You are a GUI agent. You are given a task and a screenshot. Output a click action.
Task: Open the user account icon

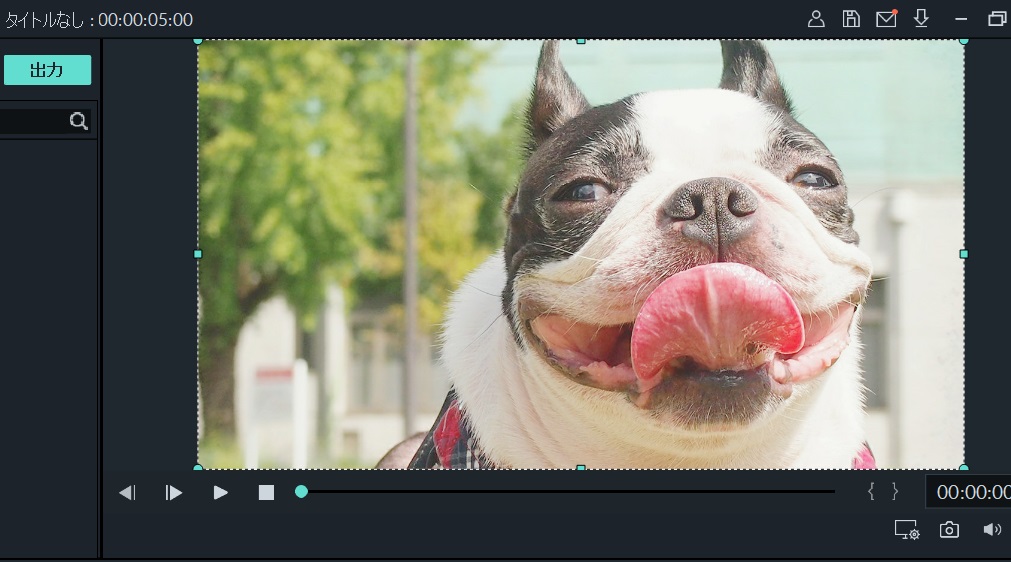pos(816,19)
